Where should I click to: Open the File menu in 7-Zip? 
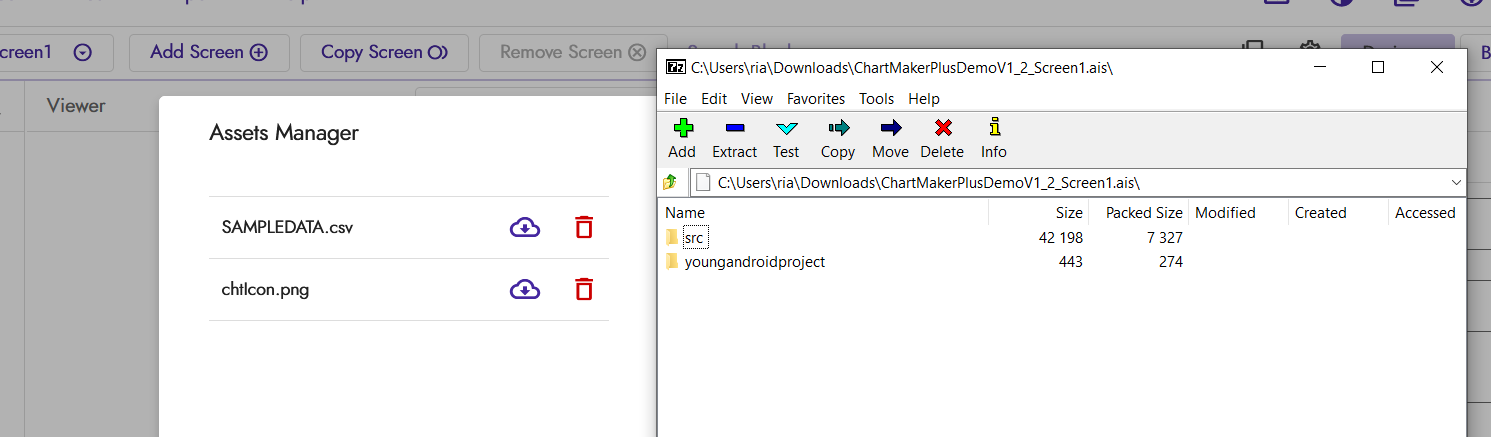675,98
